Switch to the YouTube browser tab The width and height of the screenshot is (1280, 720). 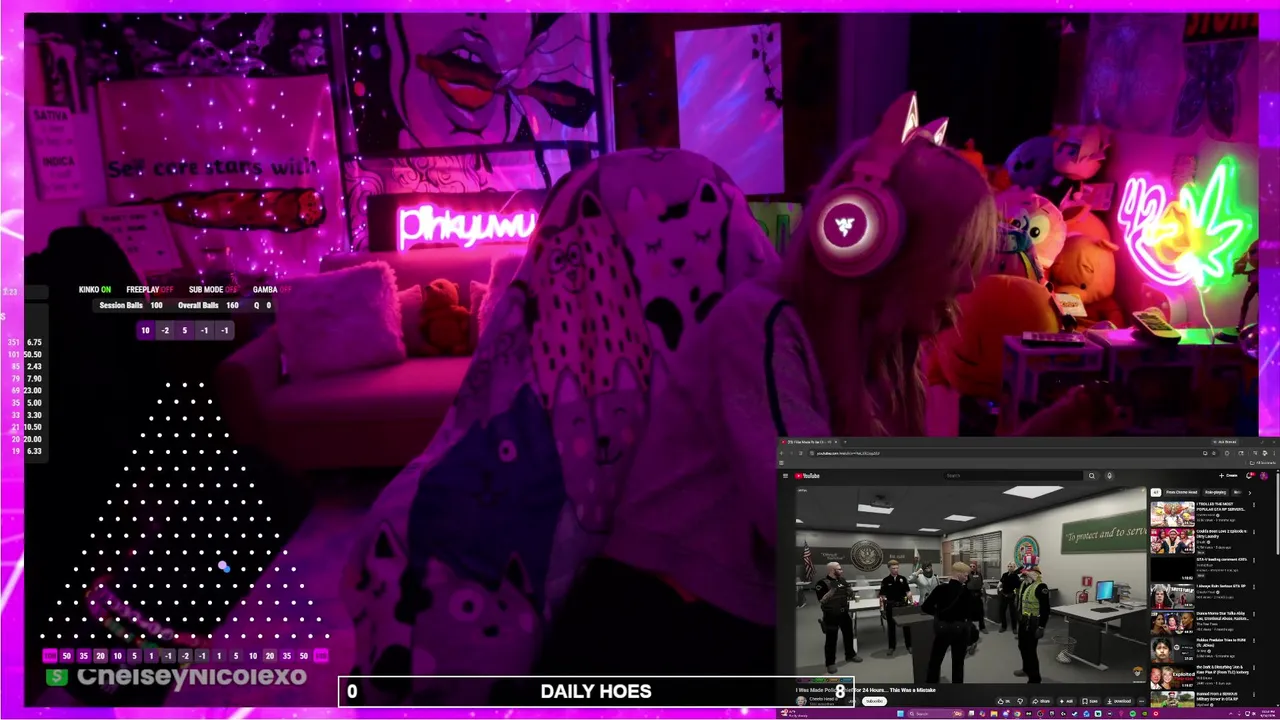[x=810, y=442]
